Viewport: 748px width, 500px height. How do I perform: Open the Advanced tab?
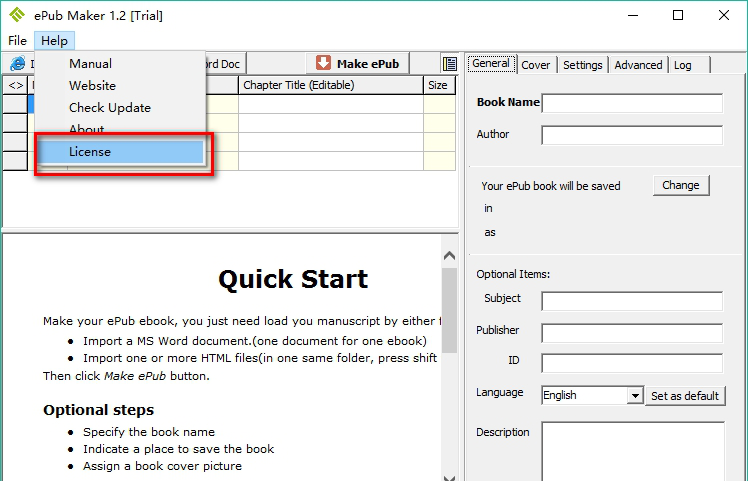coord(638,65)
